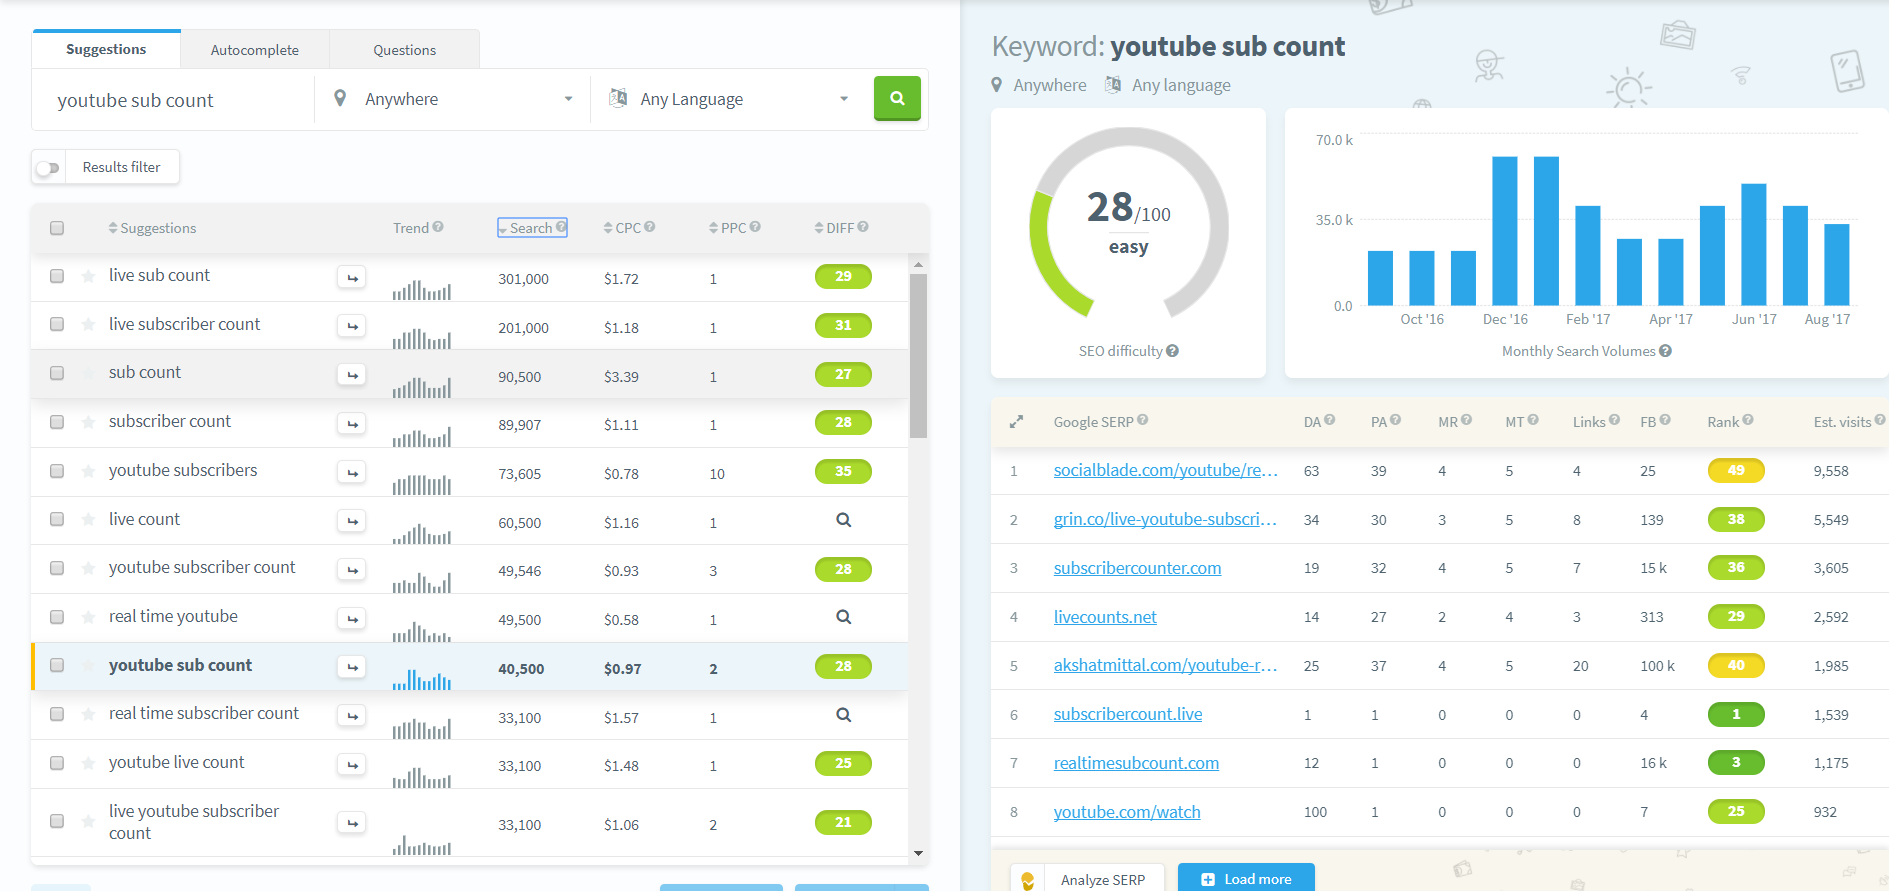Screen dimensions: 1889x891
Task: Click the SEO difficulty help icon
Action: pos(1172,351)
